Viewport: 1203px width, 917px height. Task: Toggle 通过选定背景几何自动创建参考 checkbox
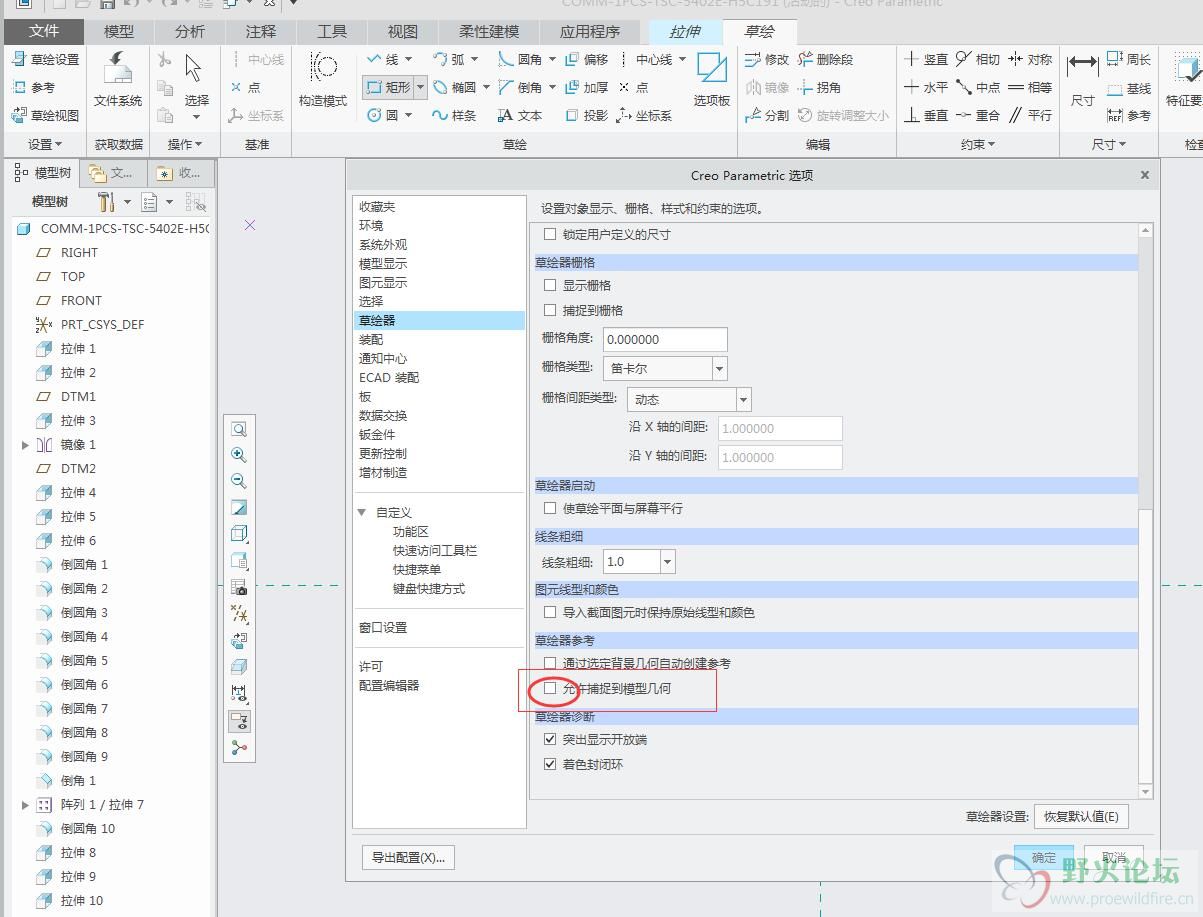pyautogui.click(x=549, y=663)
